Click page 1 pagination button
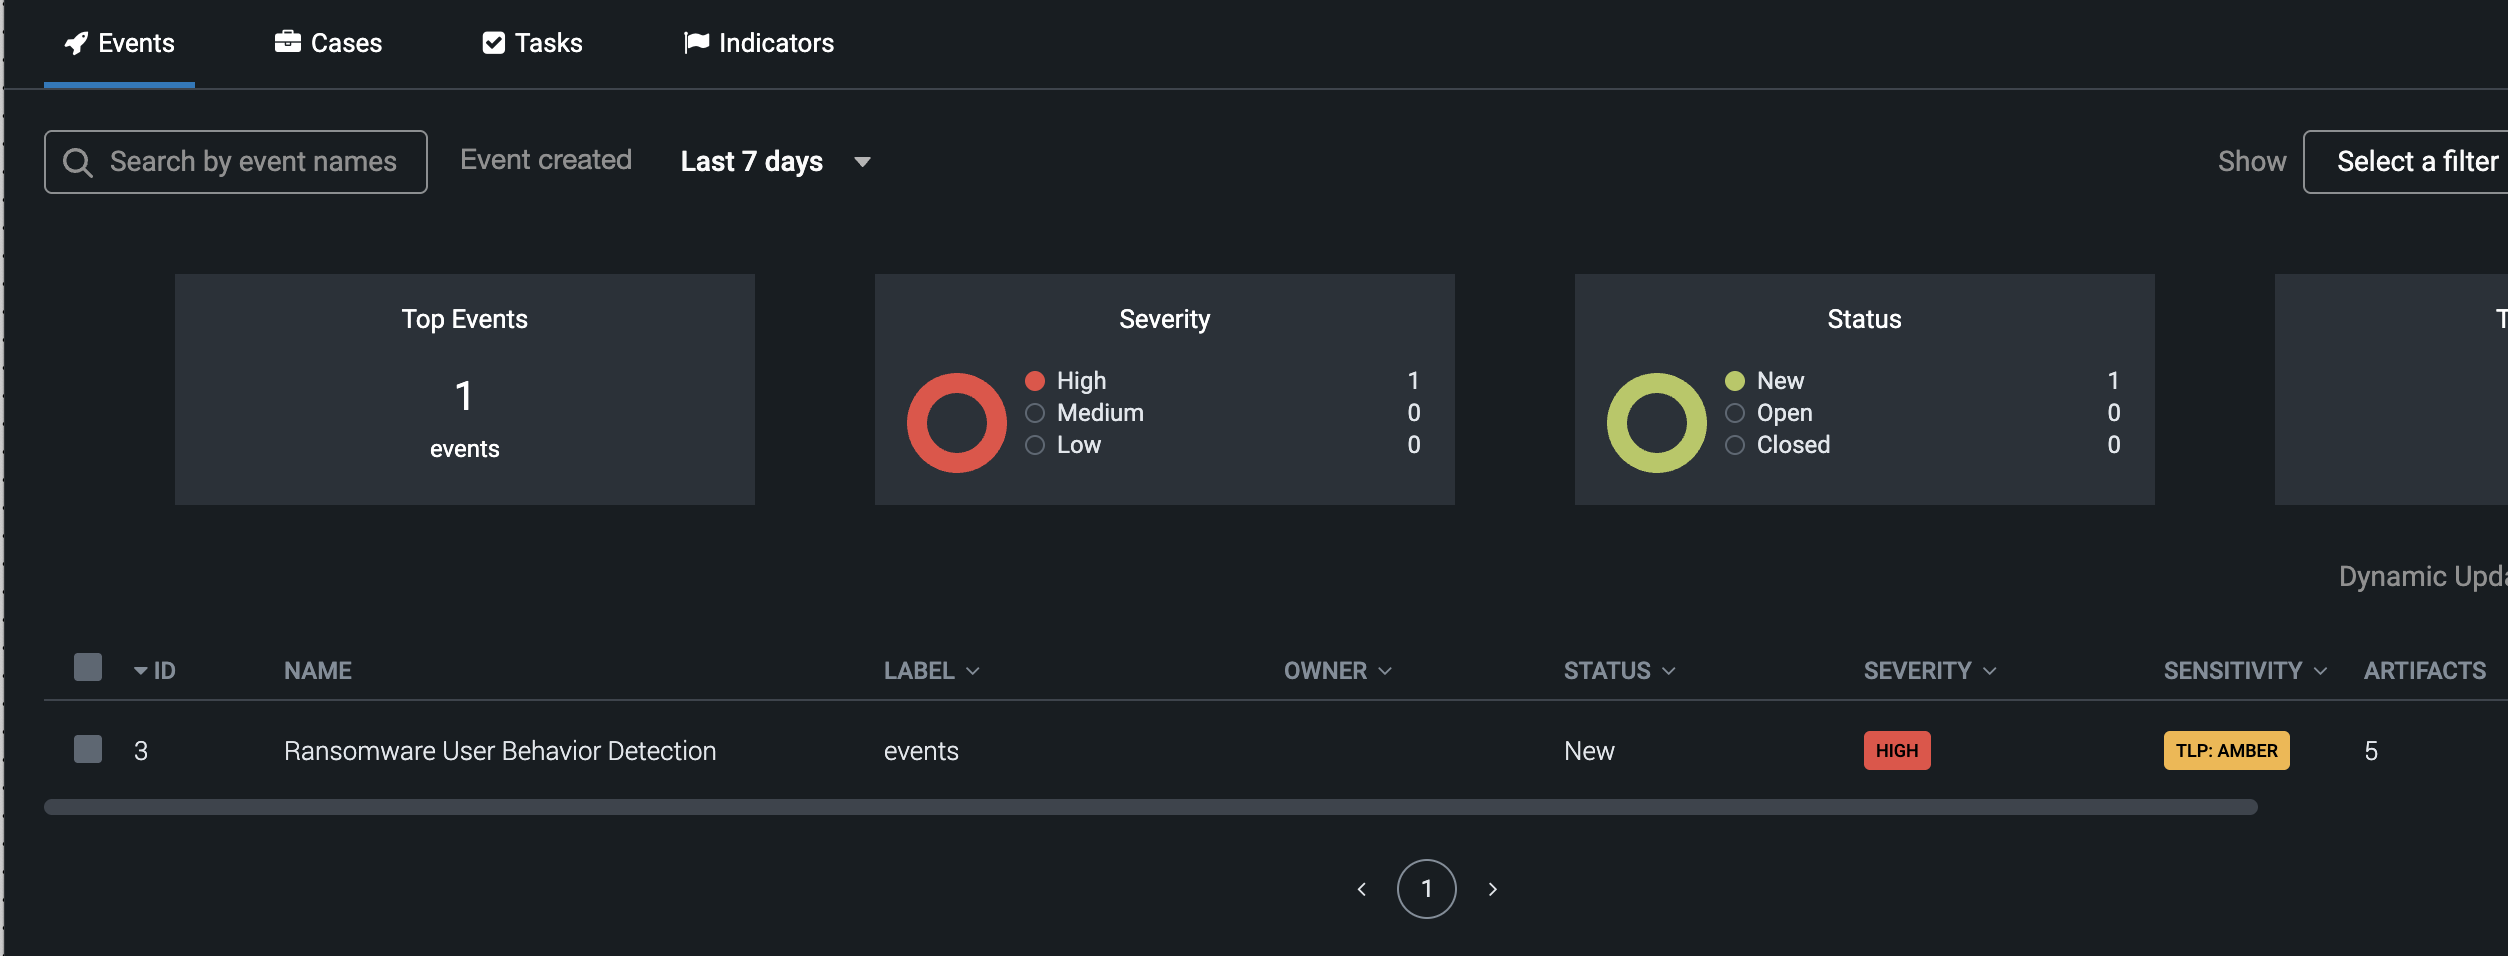 point(1426,889)
